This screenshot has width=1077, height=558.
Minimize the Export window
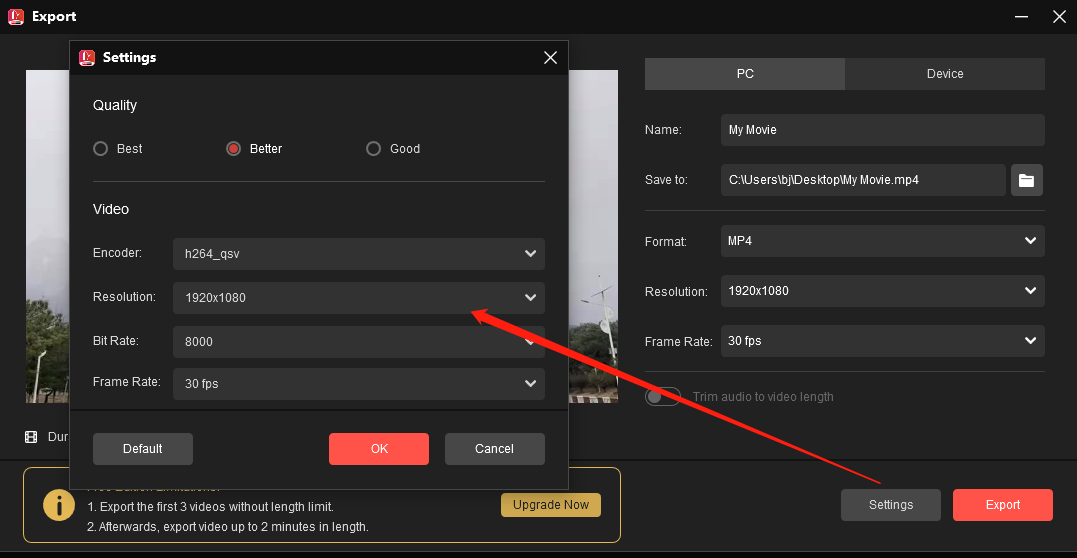1020,16
